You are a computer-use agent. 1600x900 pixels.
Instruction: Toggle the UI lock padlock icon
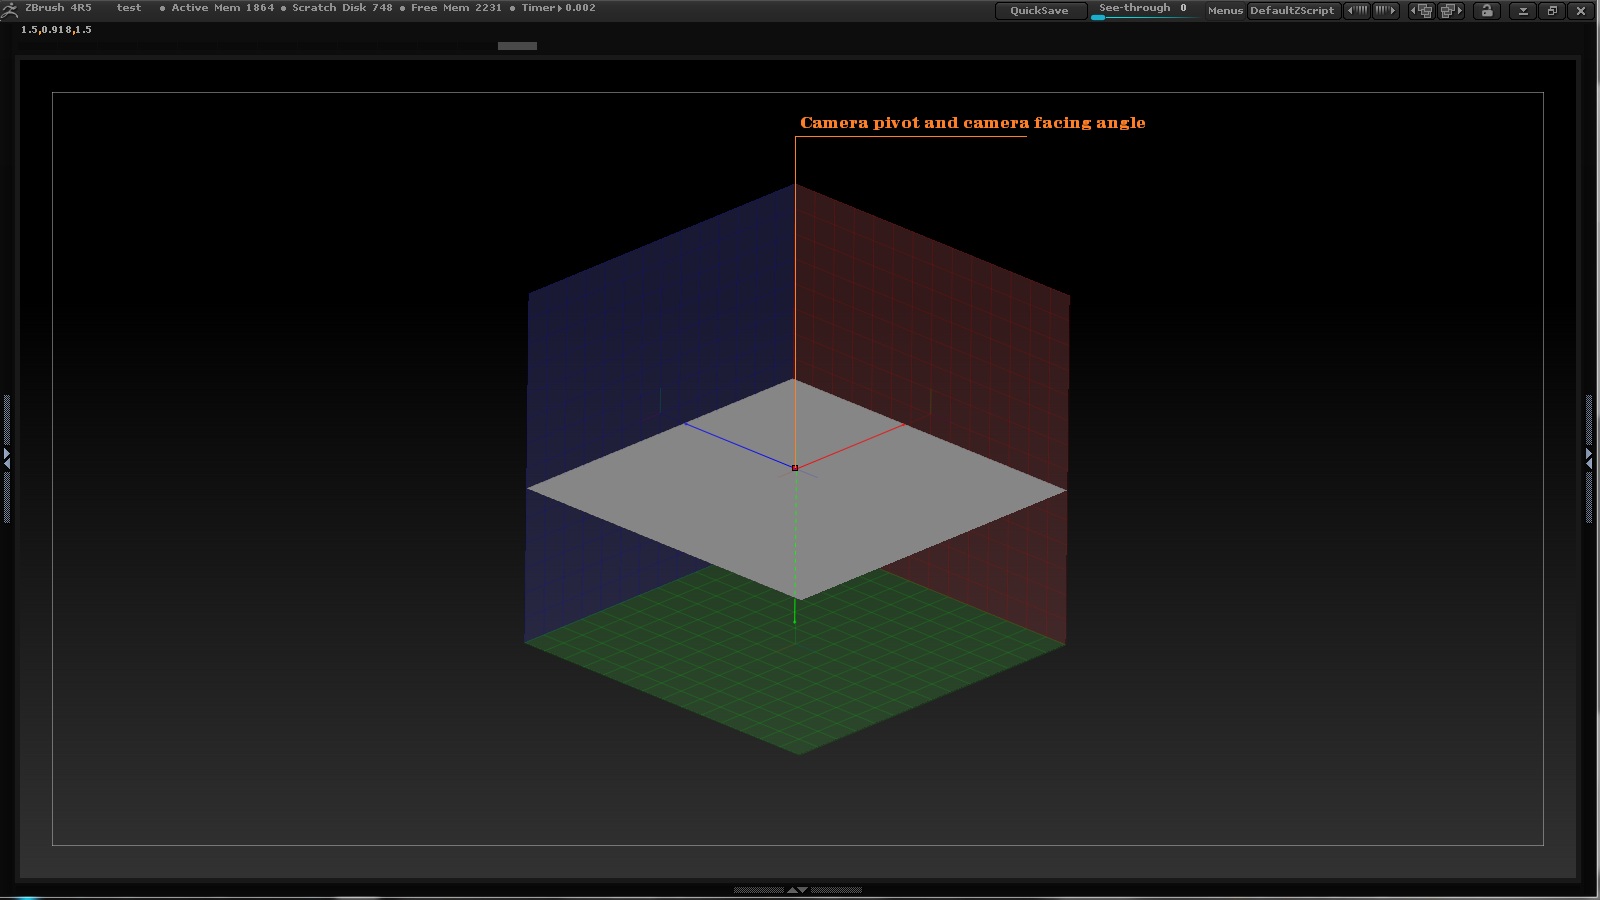(x=1487, y=11)
